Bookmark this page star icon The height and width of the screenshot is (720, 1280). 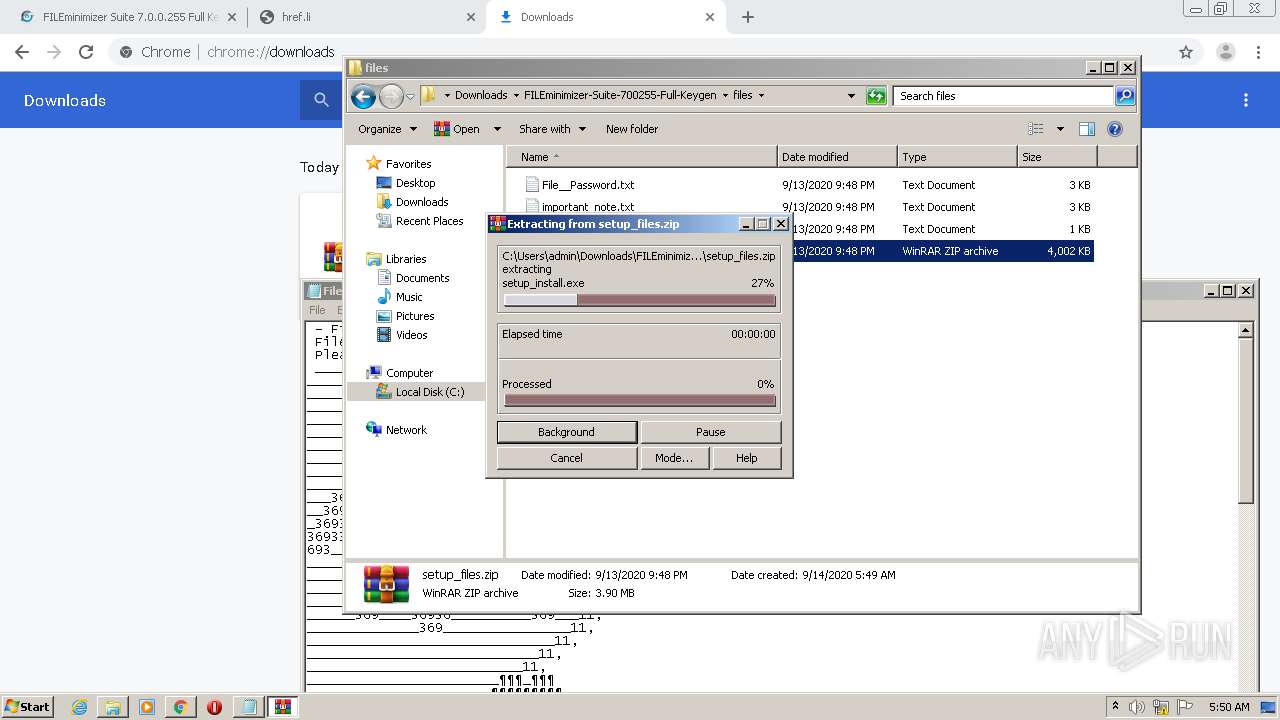[x=1186, y=52]
